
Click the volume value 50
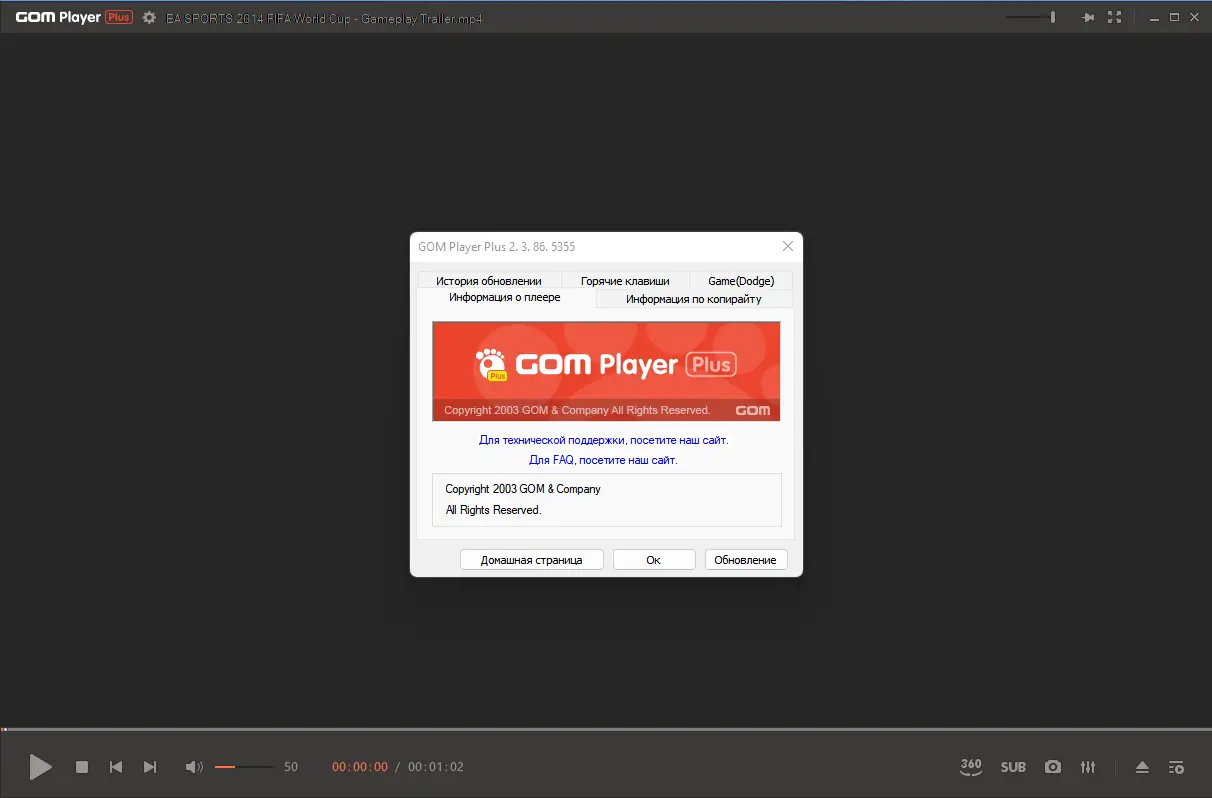coord(291,767)
